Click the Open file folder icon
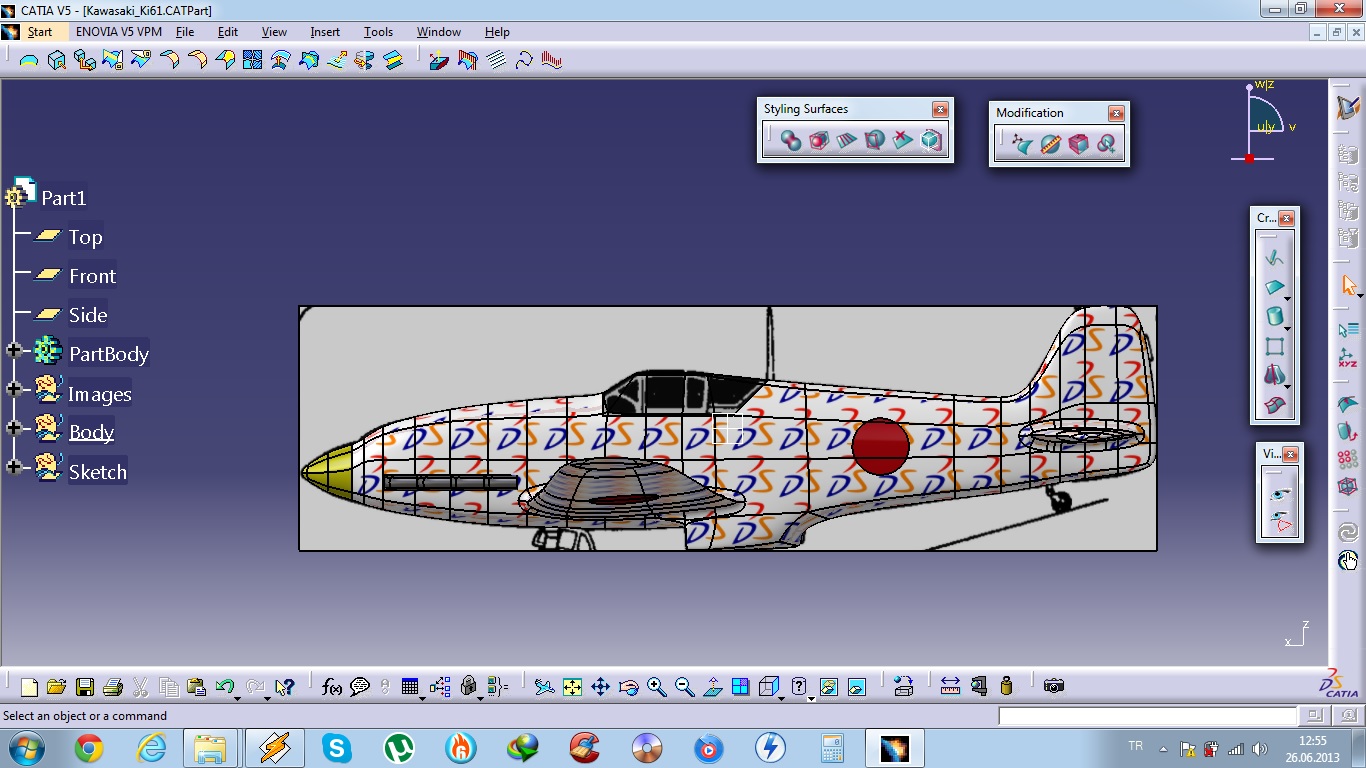 (x=56, y=687)
